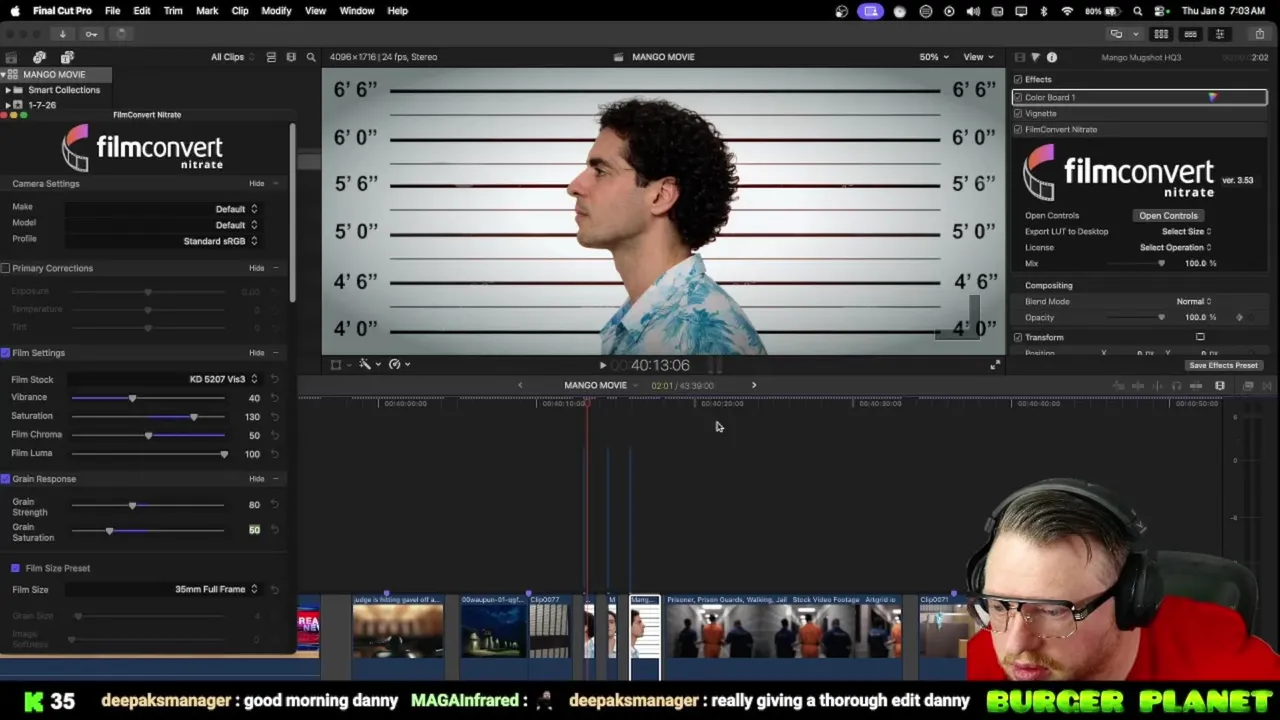Open the Trim menu
The image size is (1280, 720).
173,11
